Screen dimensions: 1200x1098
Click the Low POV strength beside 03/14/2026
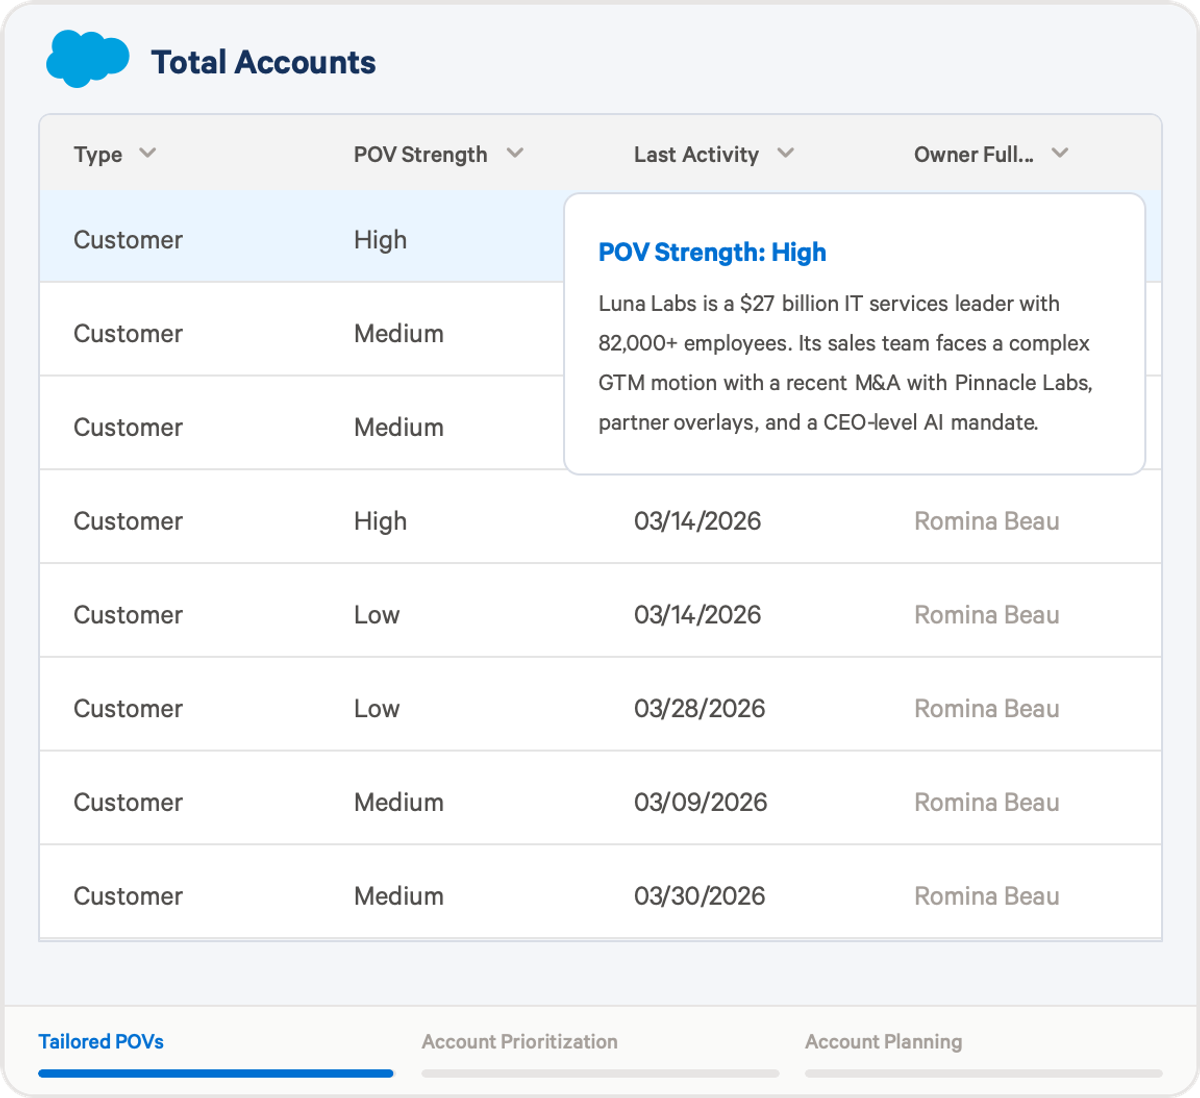pyautogui.click(x=377, y=615)
